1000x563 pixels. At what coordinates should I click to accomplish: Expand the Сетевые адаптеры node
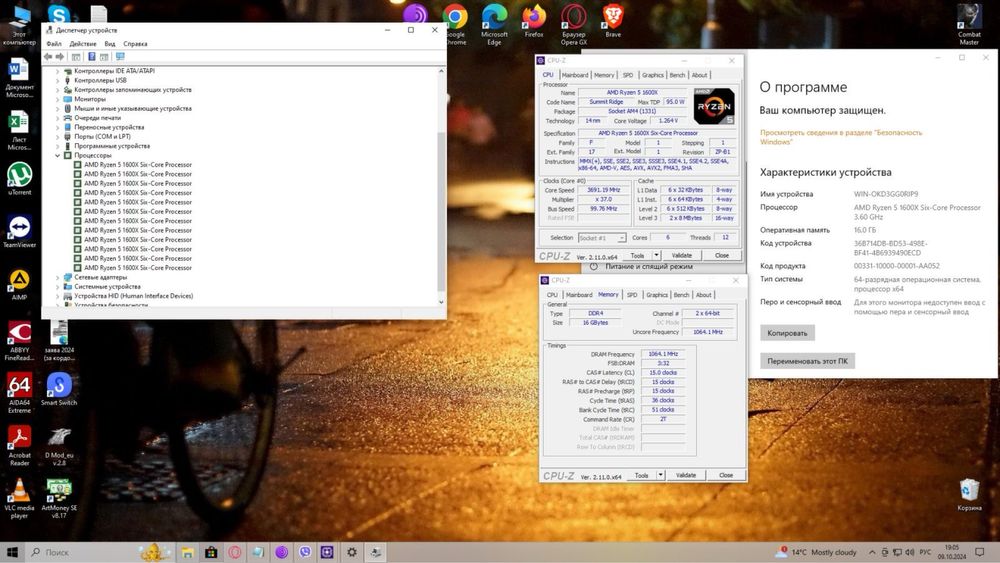pyautogui.click(x=57, y=277)
